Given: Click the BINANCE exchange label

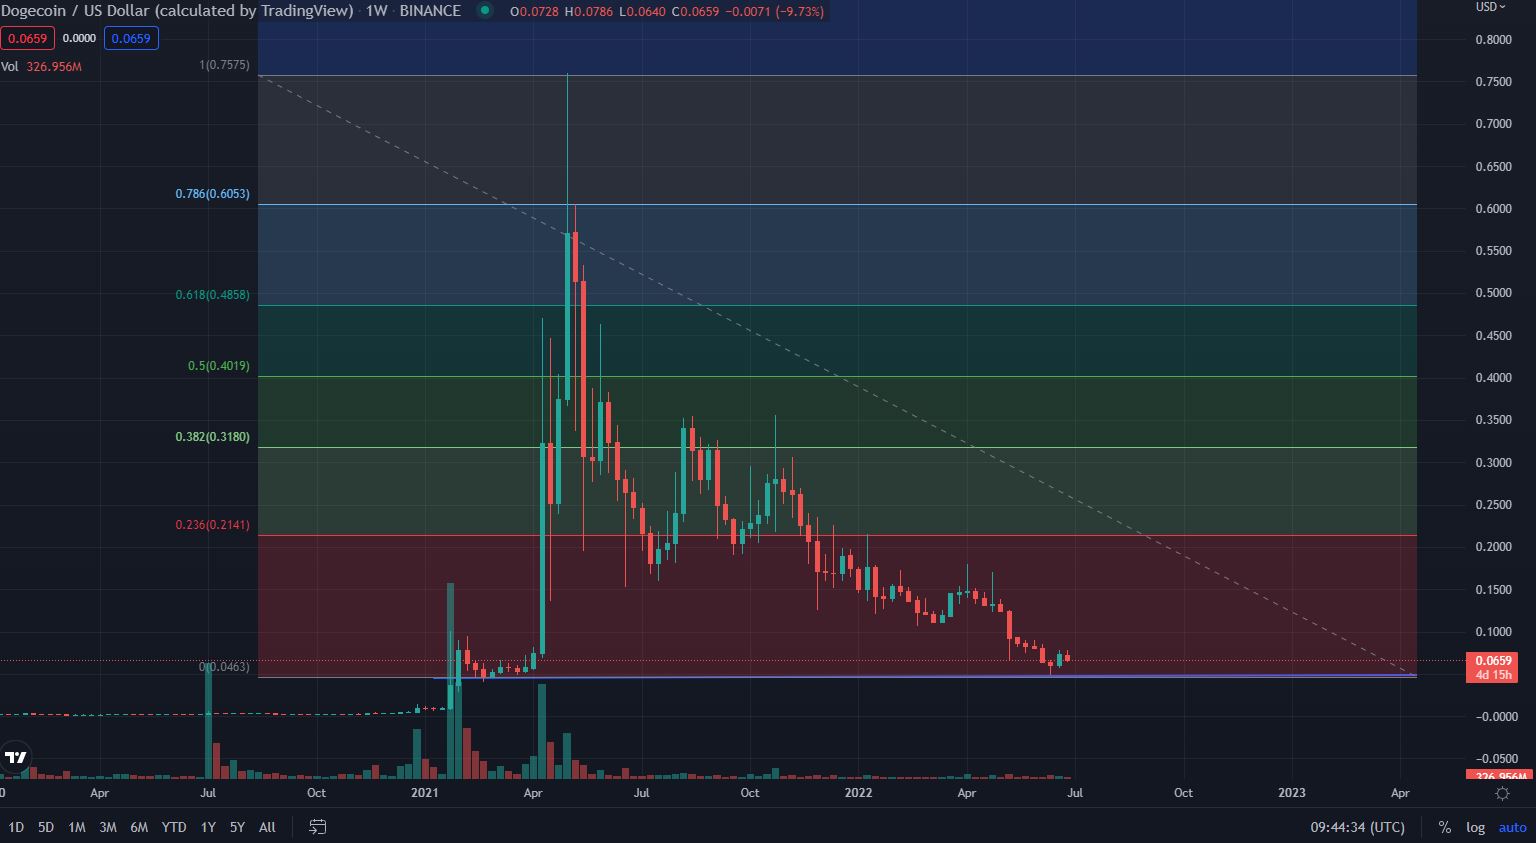Looking at the screenshot, I should pyautogui.click(x=430, y=11).
